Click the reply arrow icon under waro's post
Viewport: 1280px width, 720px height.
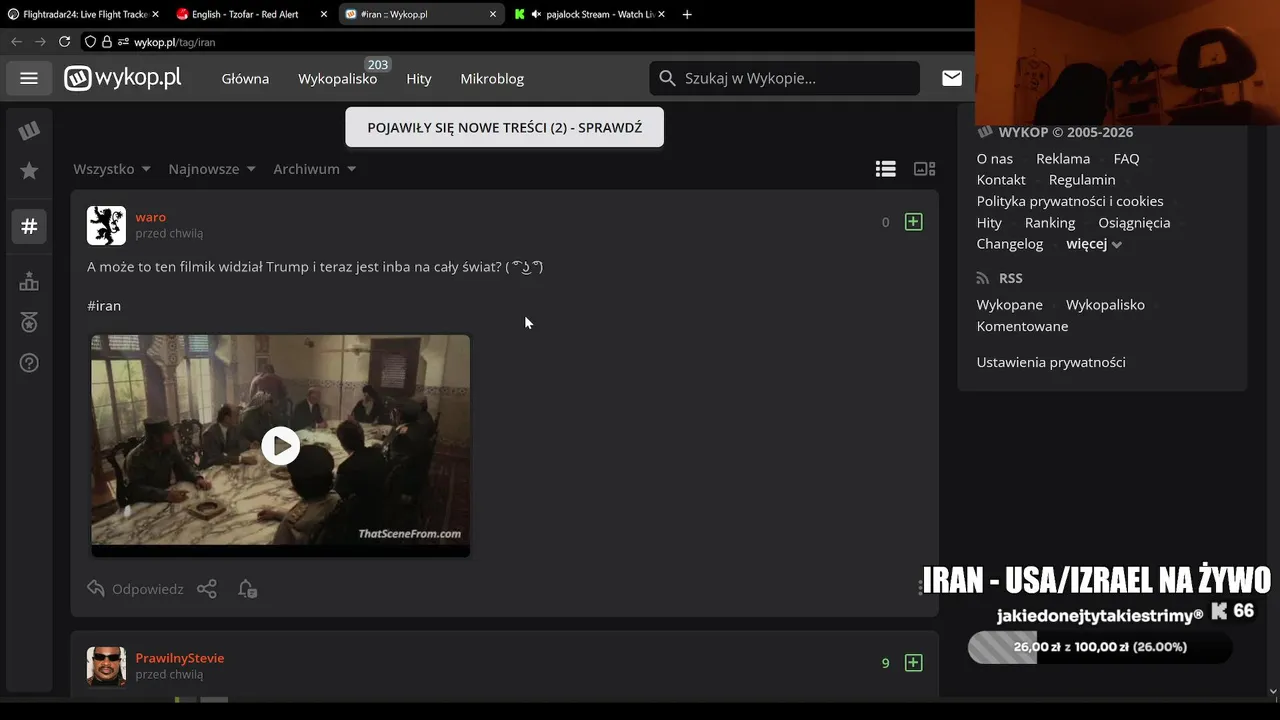click(x=96, y=589)
